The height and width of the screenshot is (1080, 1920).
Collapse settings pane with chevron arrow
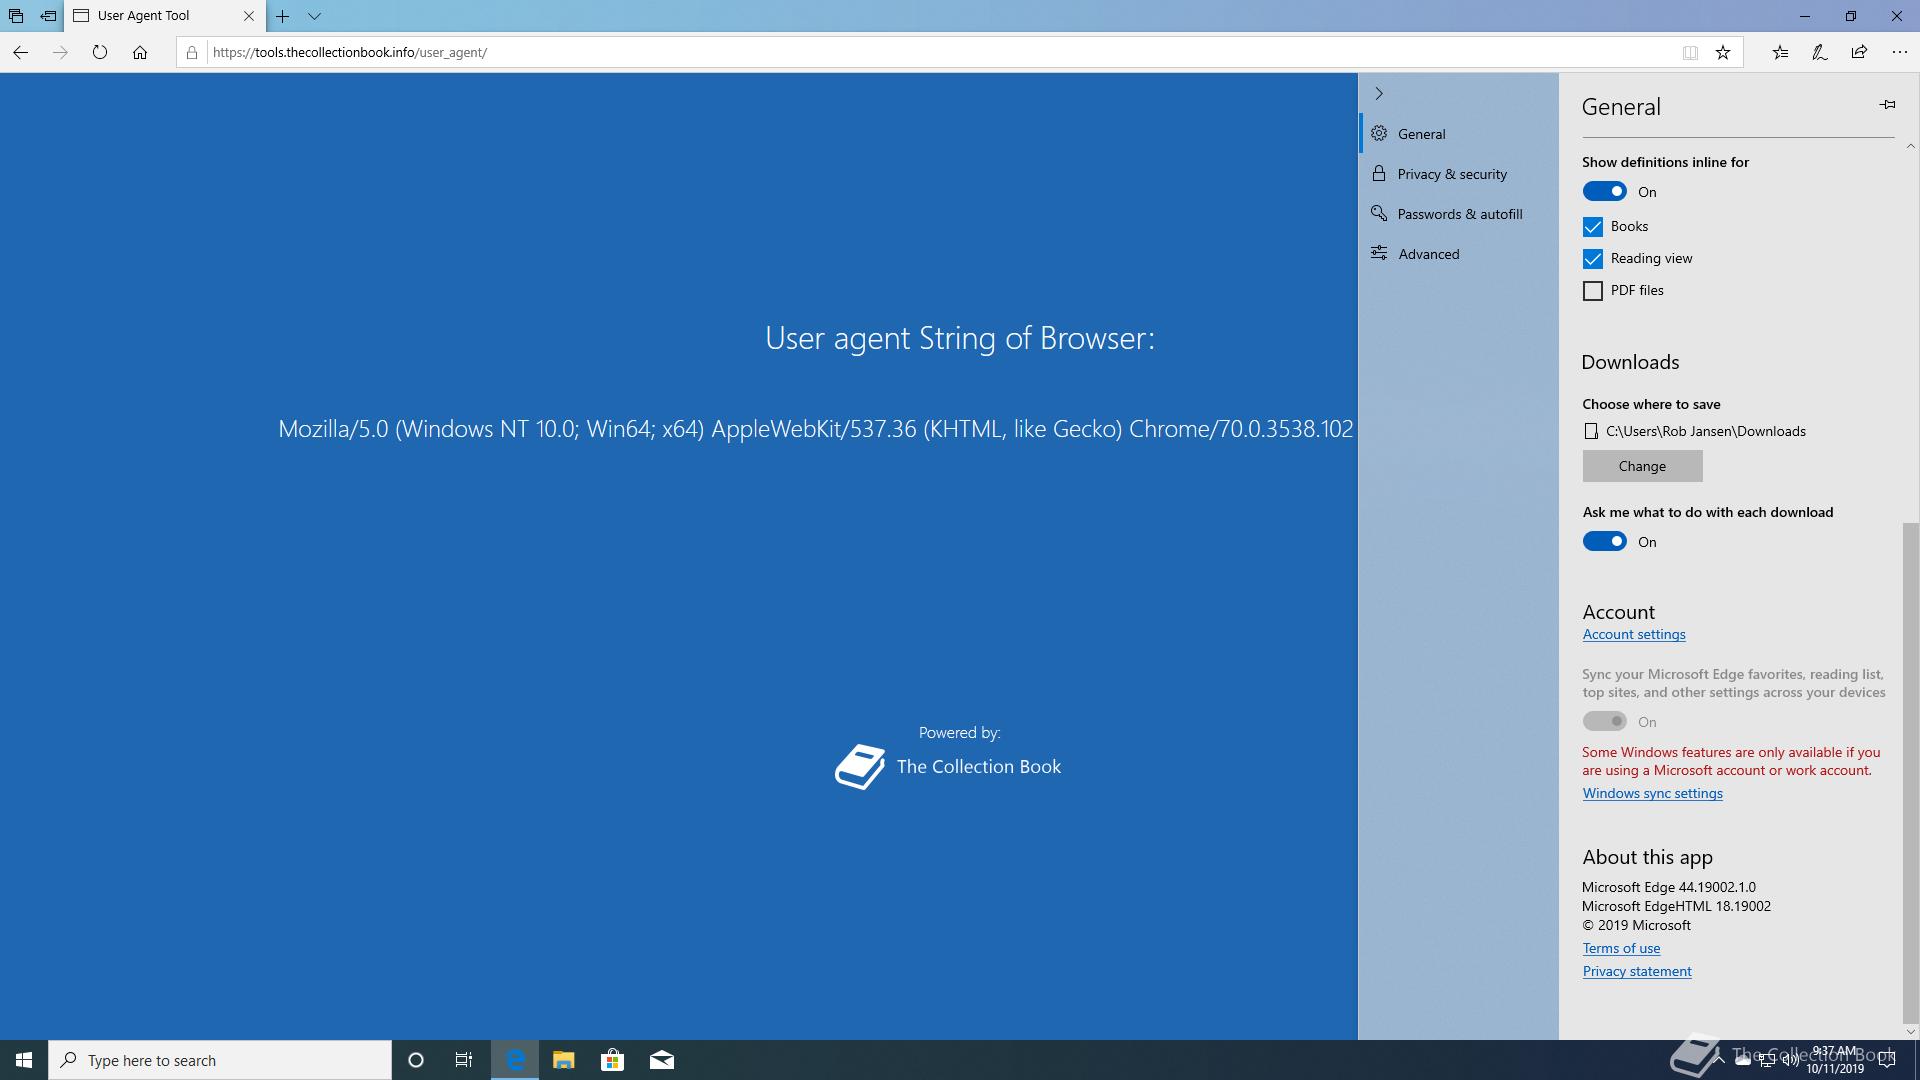tap(1379, 93)
